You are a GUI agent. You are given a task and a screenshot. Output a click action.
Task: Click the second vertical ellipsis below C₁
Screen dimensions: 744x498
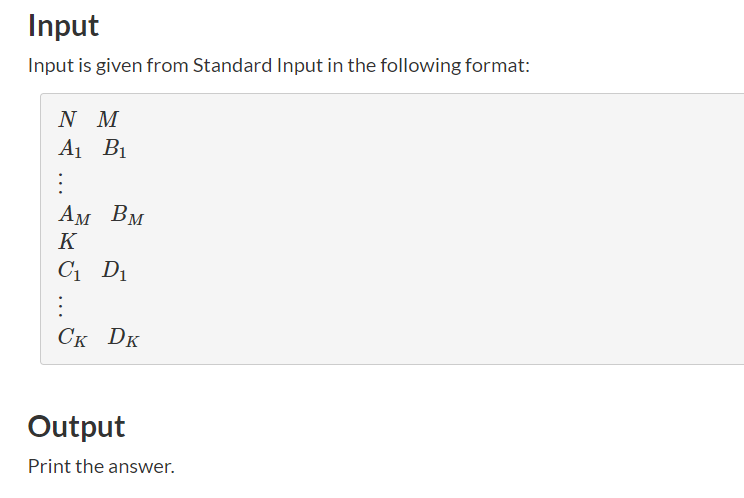61,305
